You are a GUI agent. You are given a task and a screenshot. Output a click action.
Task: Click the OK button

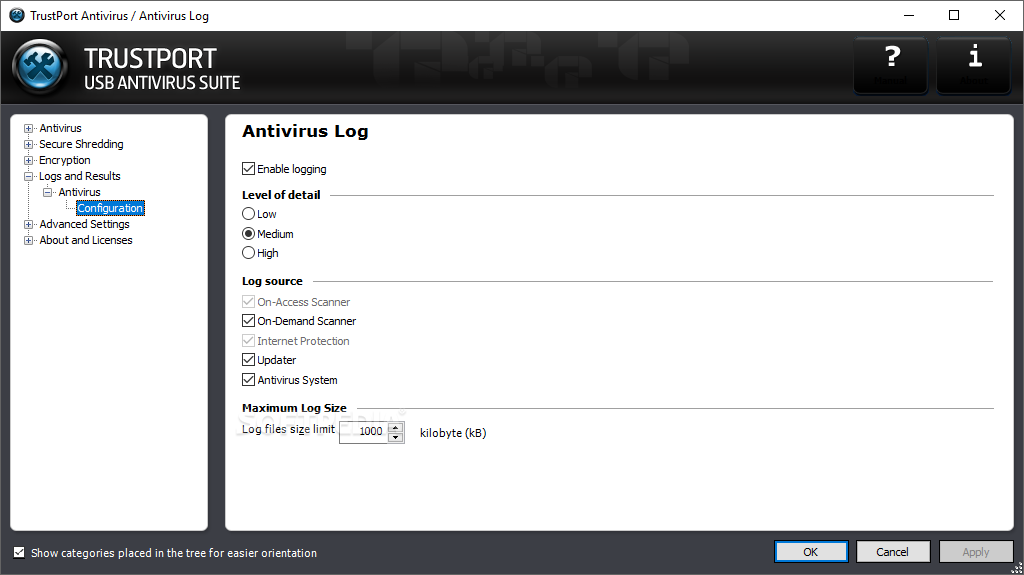click(811, 551)
